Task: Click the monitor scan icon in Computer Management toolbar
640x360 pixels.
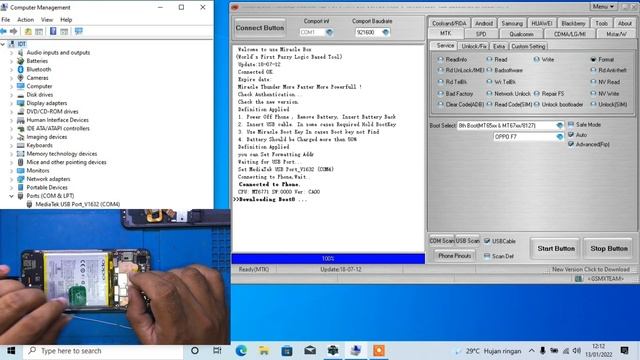Action: coord(79,31)
